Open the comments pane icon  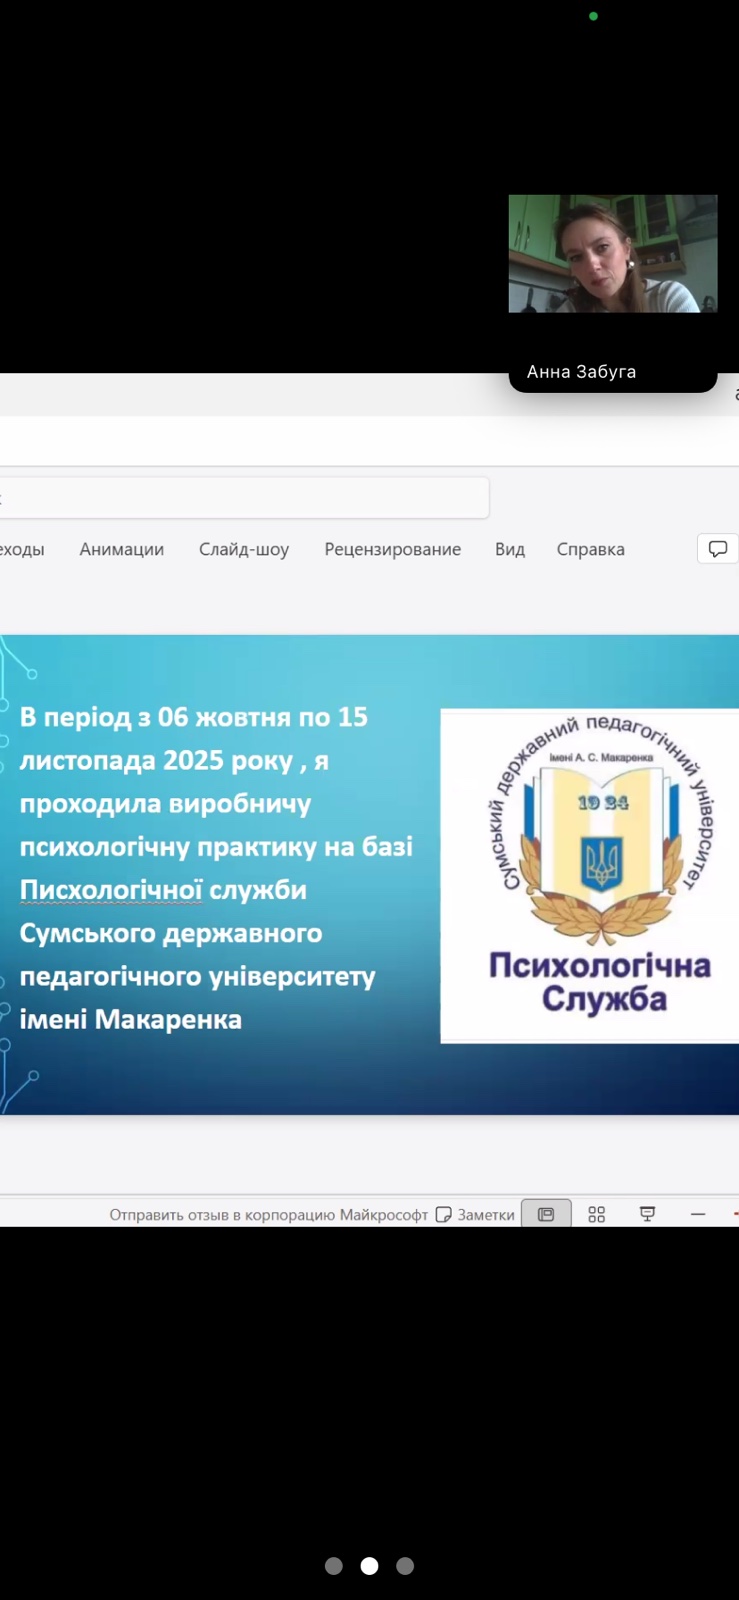pyautogui.click(x=717, y=549)
